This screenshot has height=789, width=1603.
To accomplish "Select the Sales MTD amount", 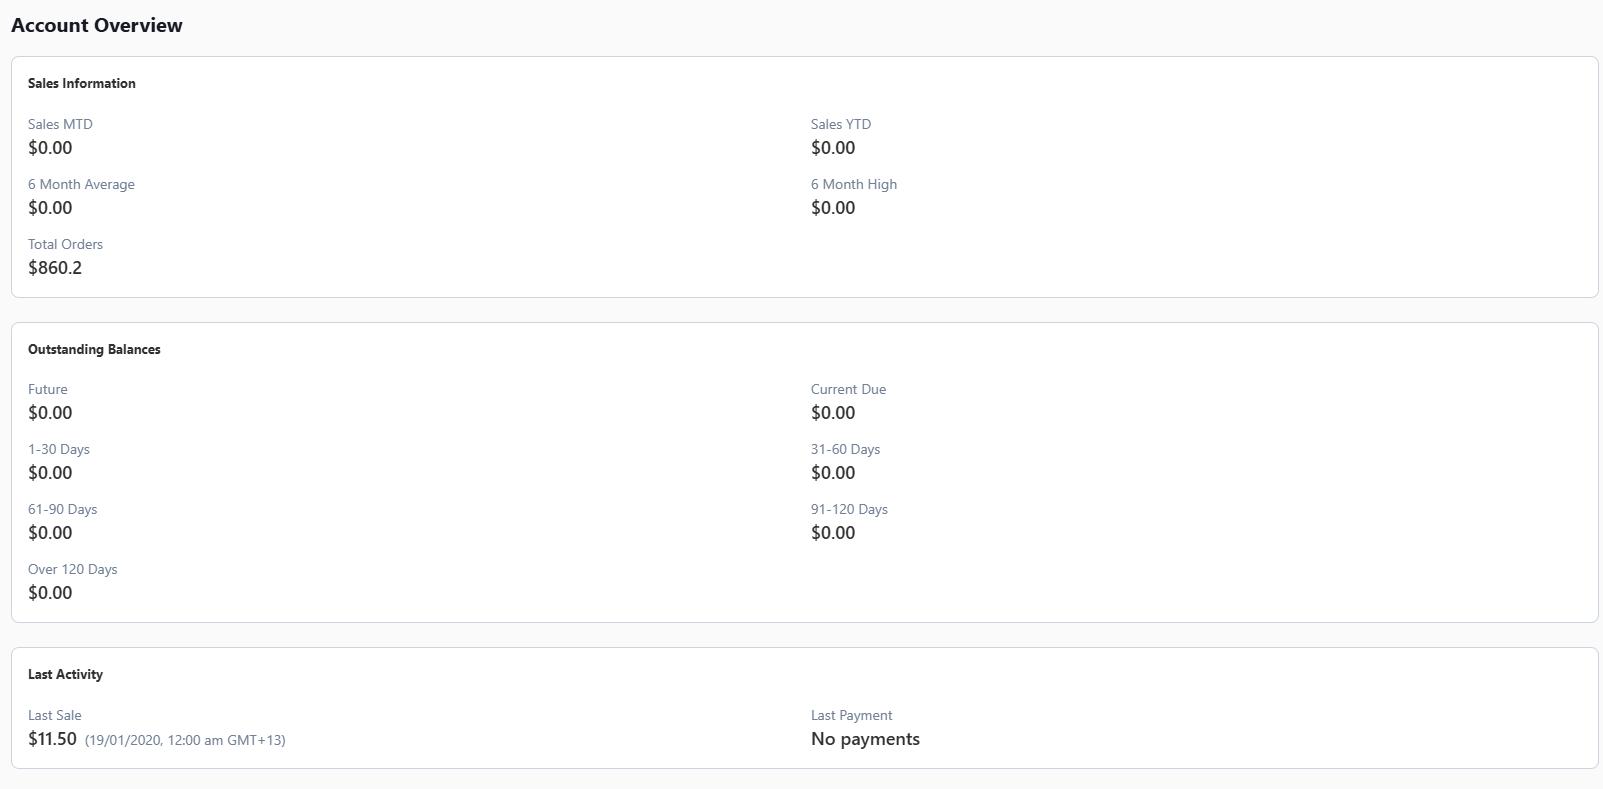I will pos(50,148).
